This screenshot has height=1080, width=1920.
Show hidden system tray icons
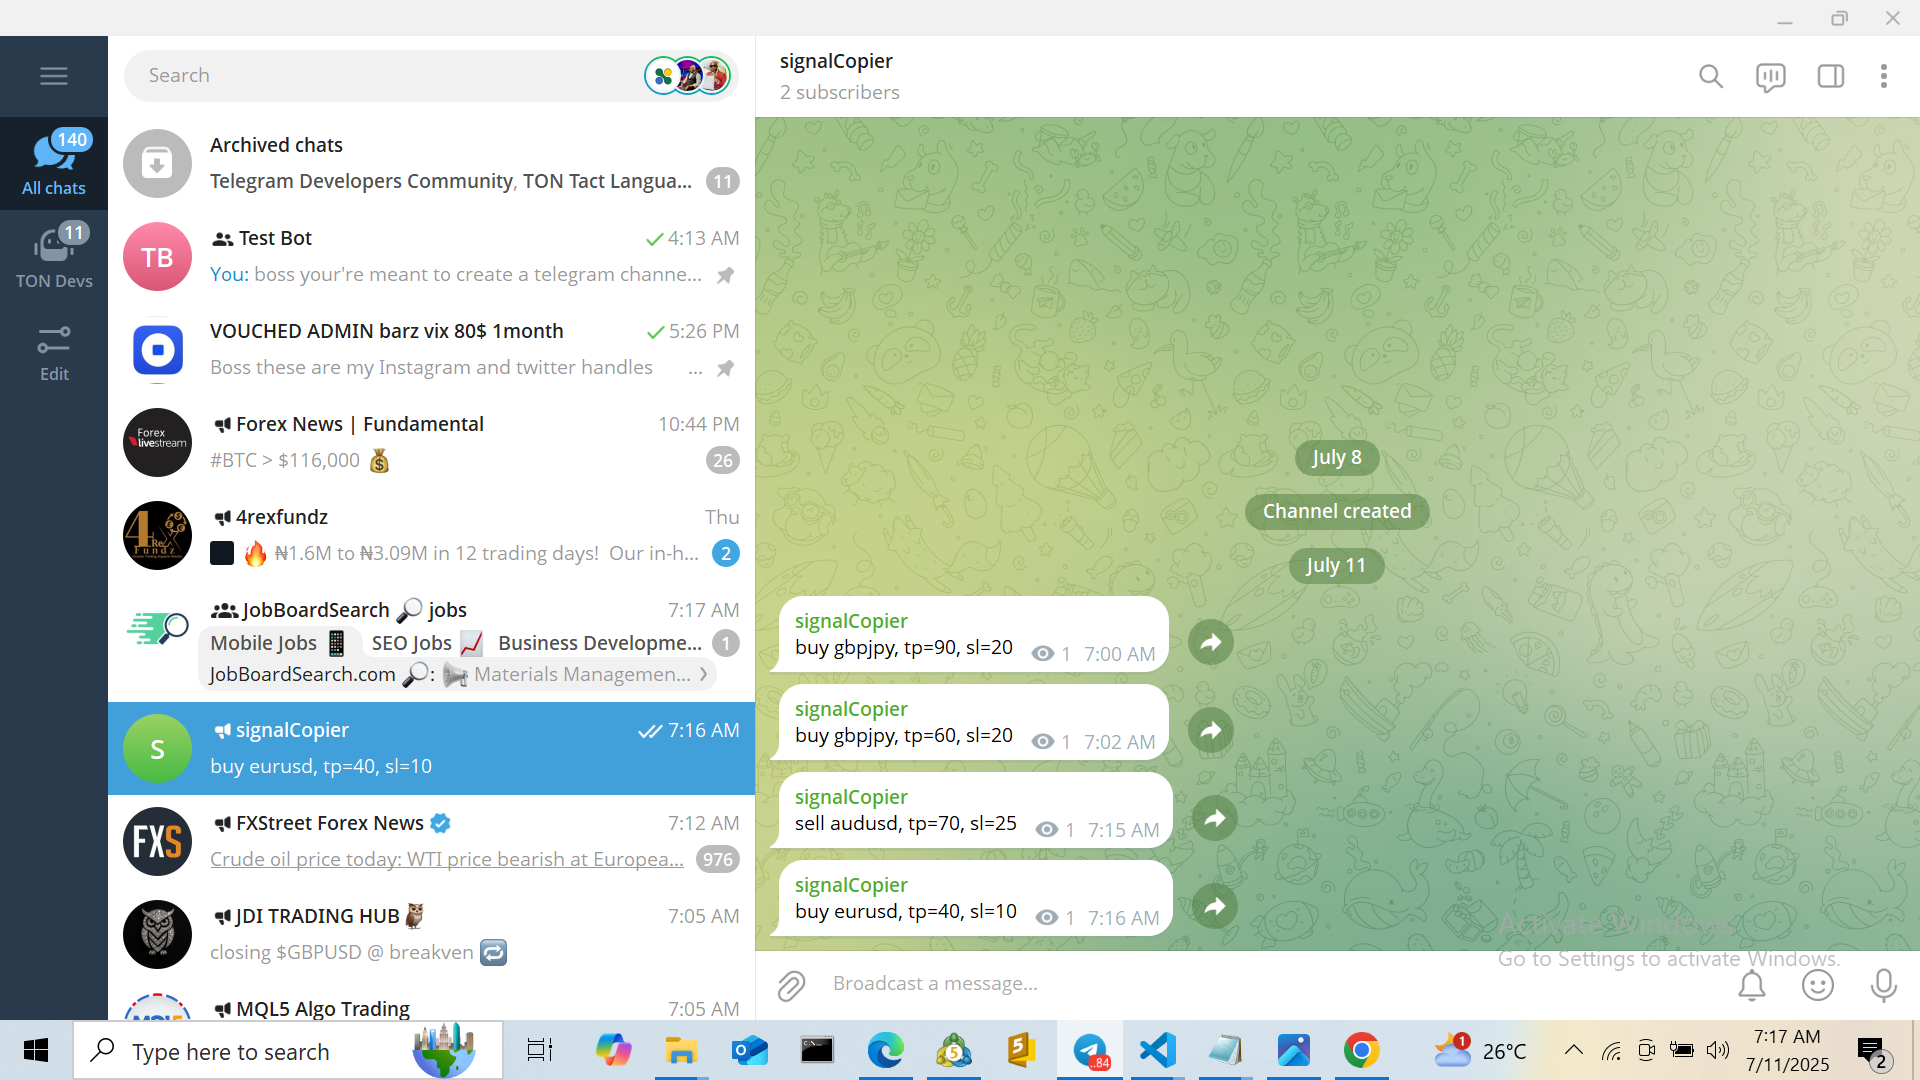(1573, 1050)
